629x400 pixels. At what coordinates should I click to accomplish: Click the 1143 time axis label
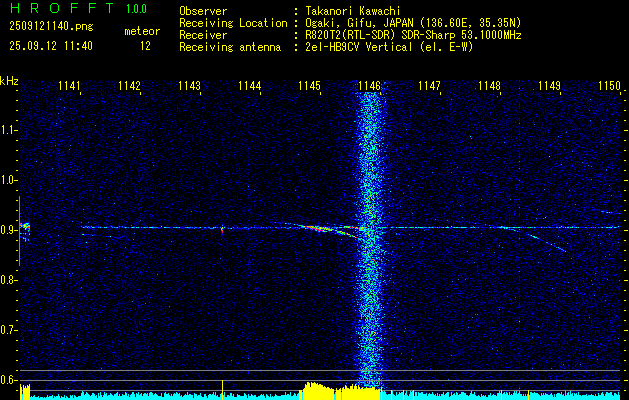[189, 85]
